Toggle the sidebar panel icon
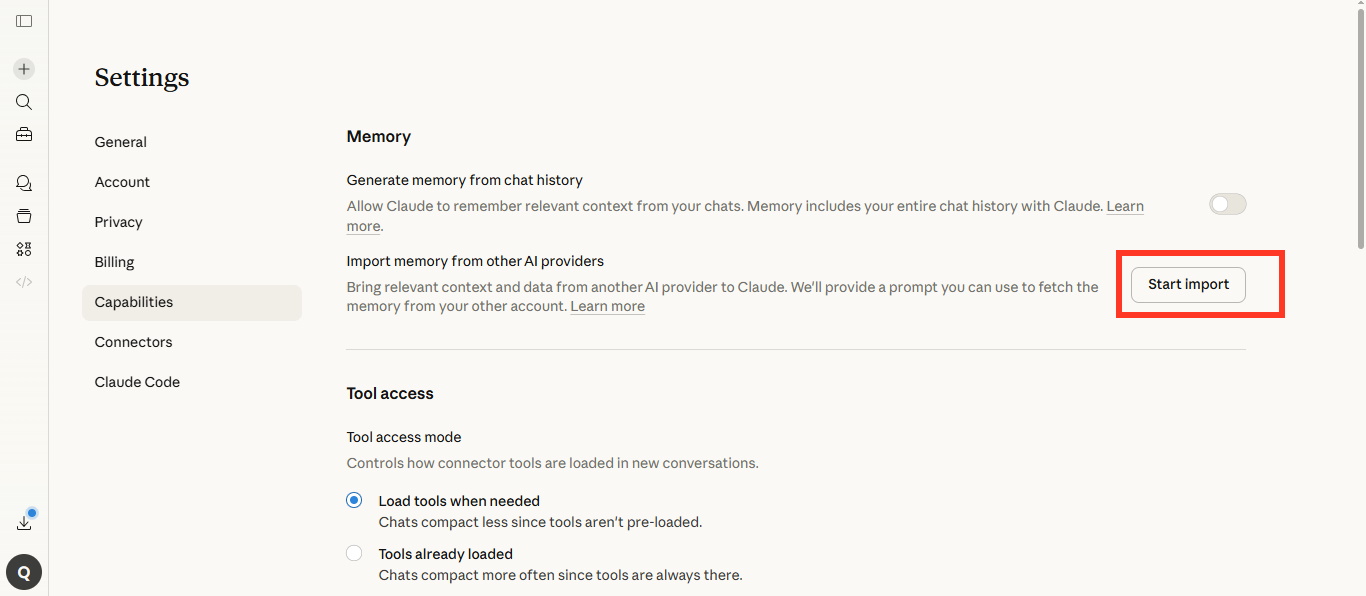 point(24,21)
